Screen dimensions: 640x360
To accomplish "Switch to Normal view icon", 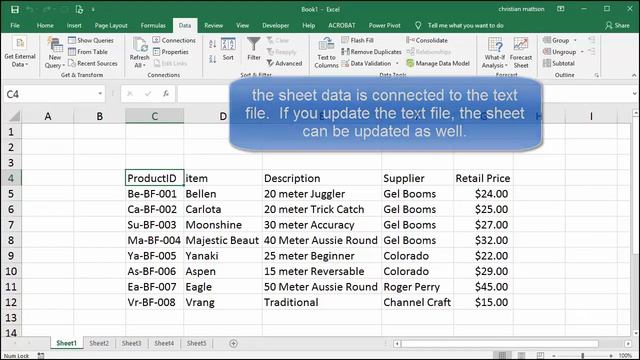I will [x=502, y=356].
